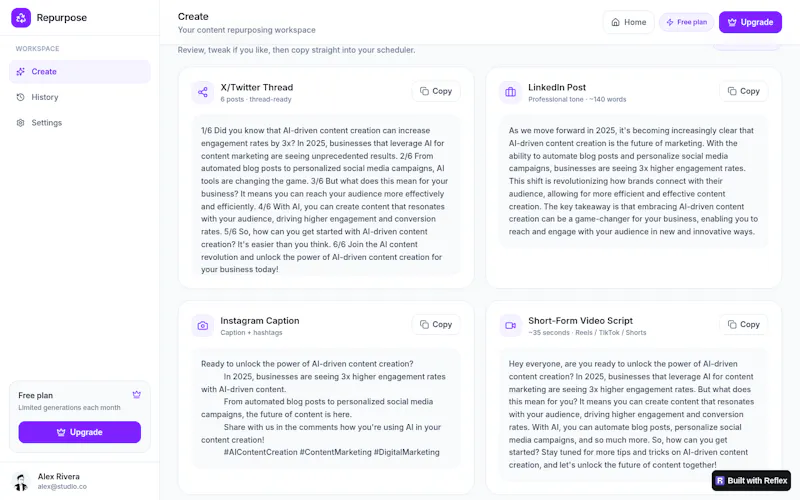The height and width of the screenshot is (500, 800).
Task: Click Alex Rivera's profile avatar
Action: point(21,481)
